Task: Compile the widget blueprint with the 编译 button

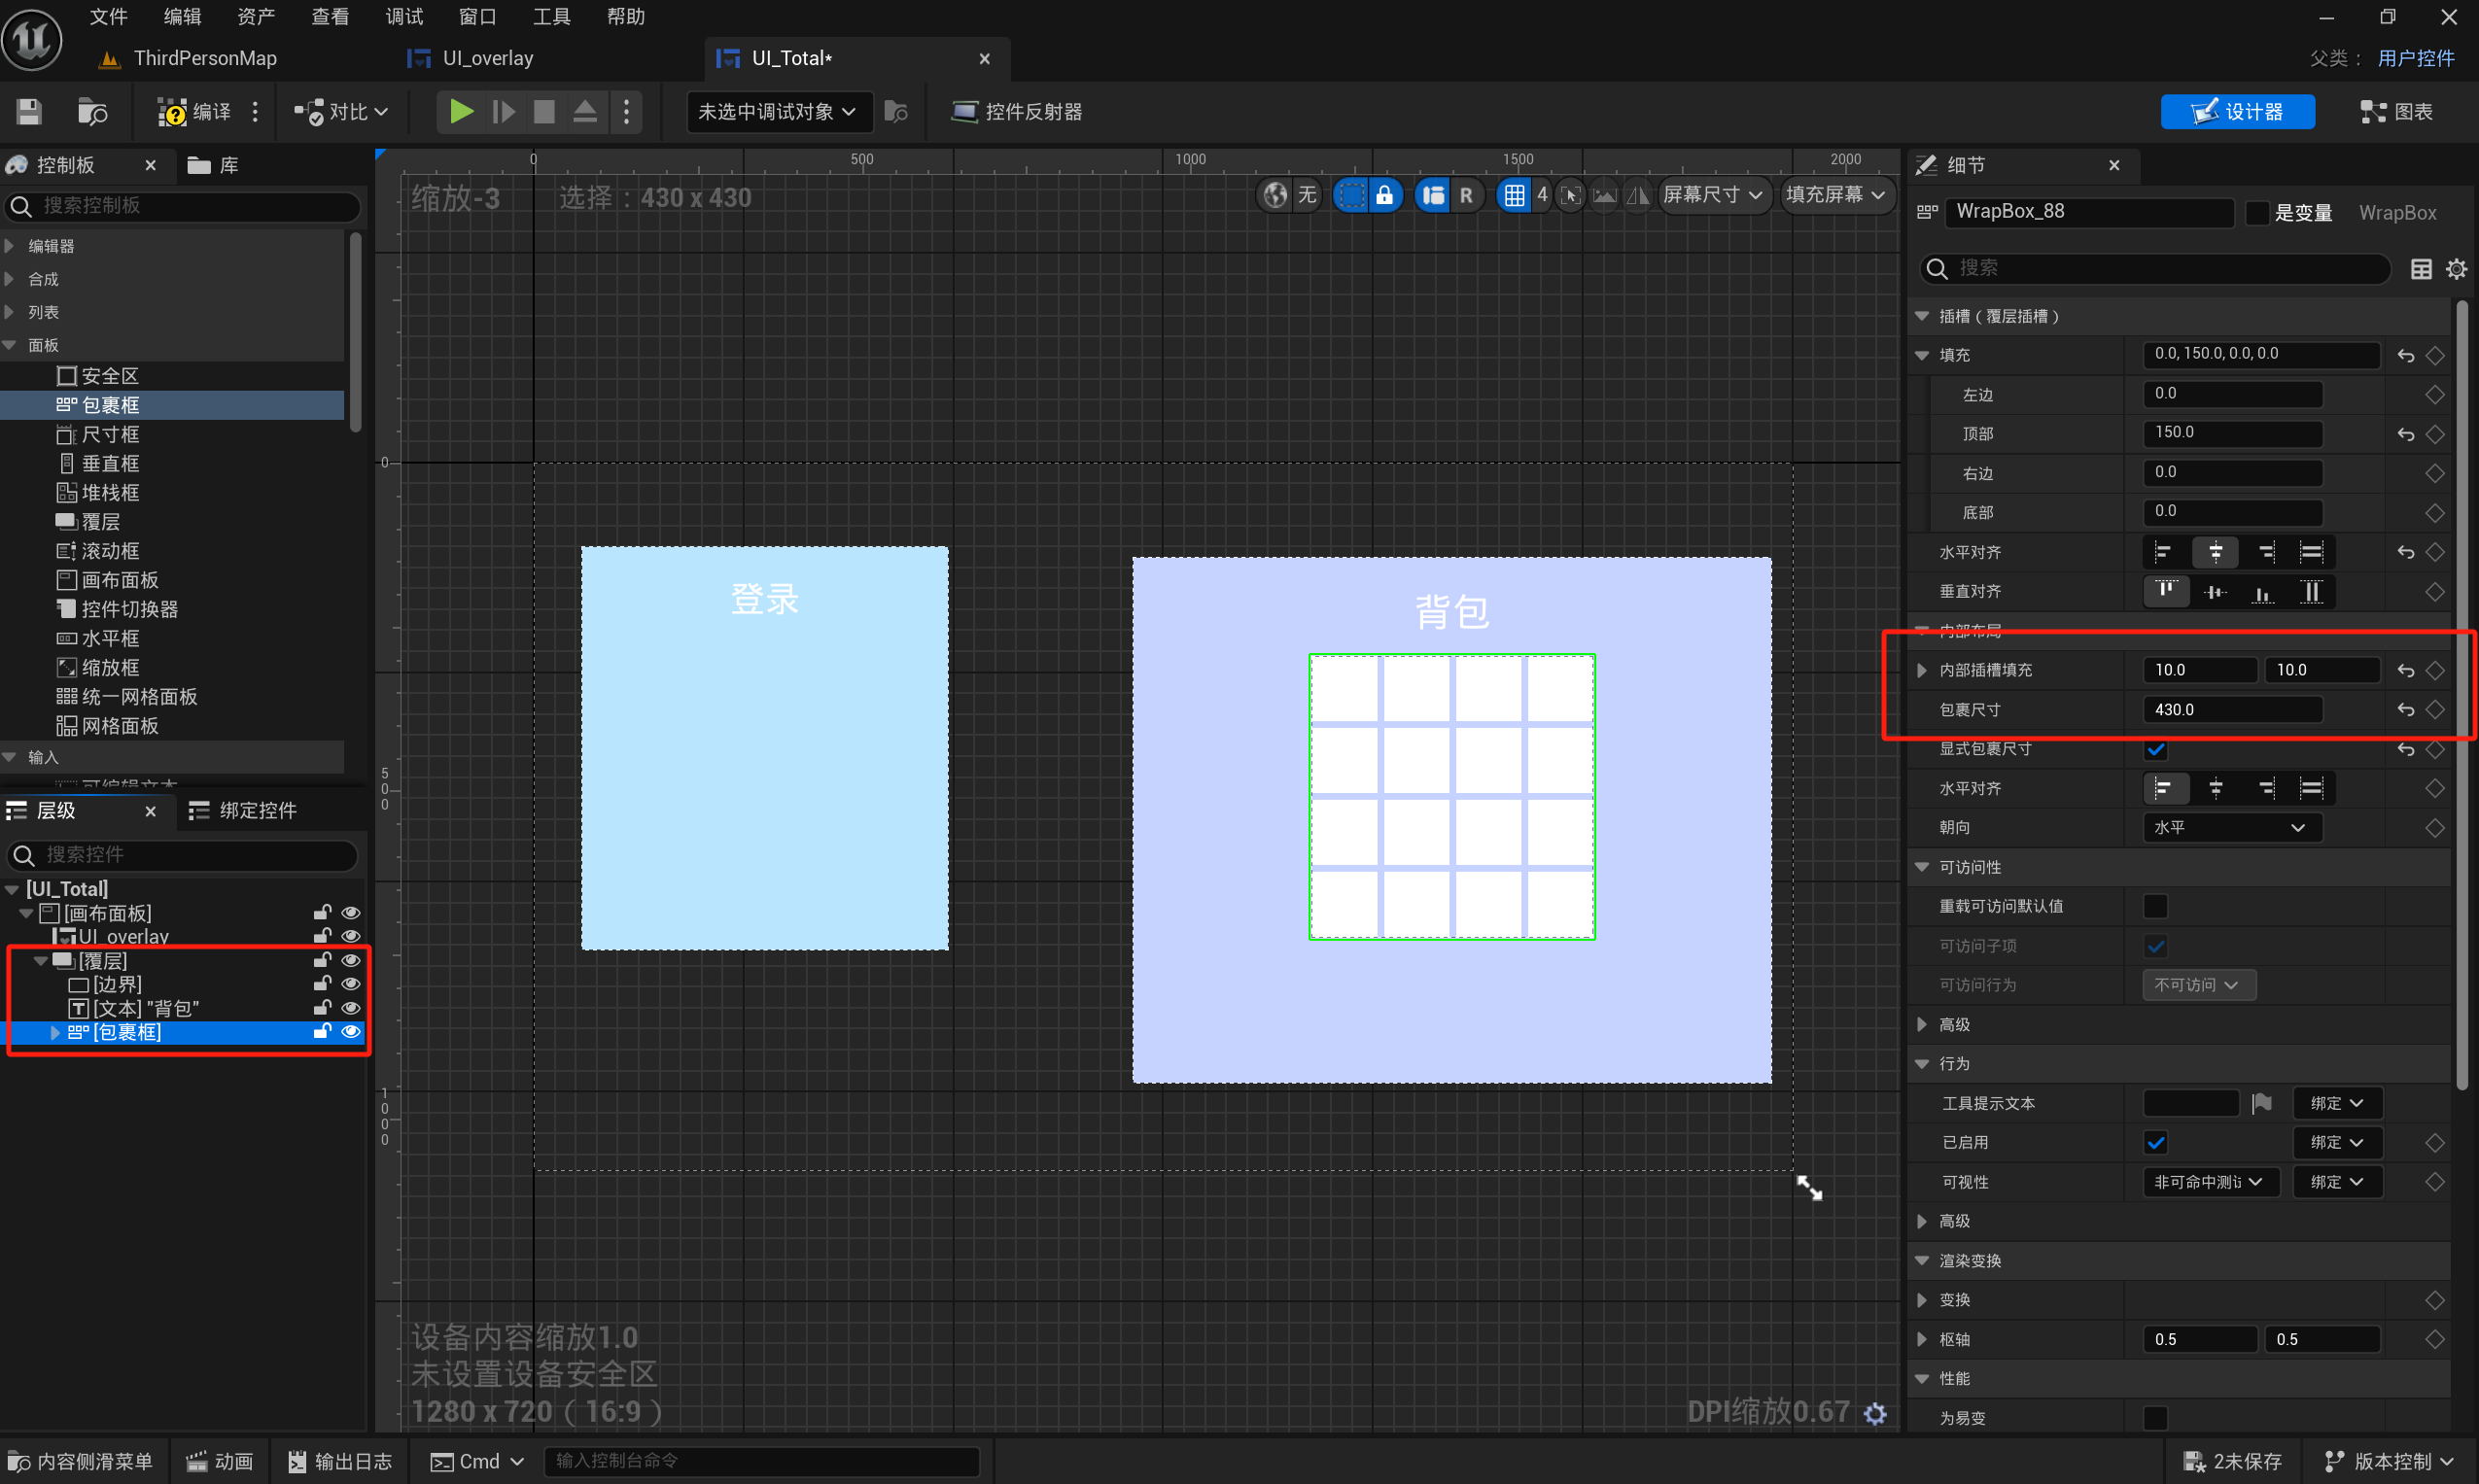Action: pyautogui.click(x=194, y=111)
